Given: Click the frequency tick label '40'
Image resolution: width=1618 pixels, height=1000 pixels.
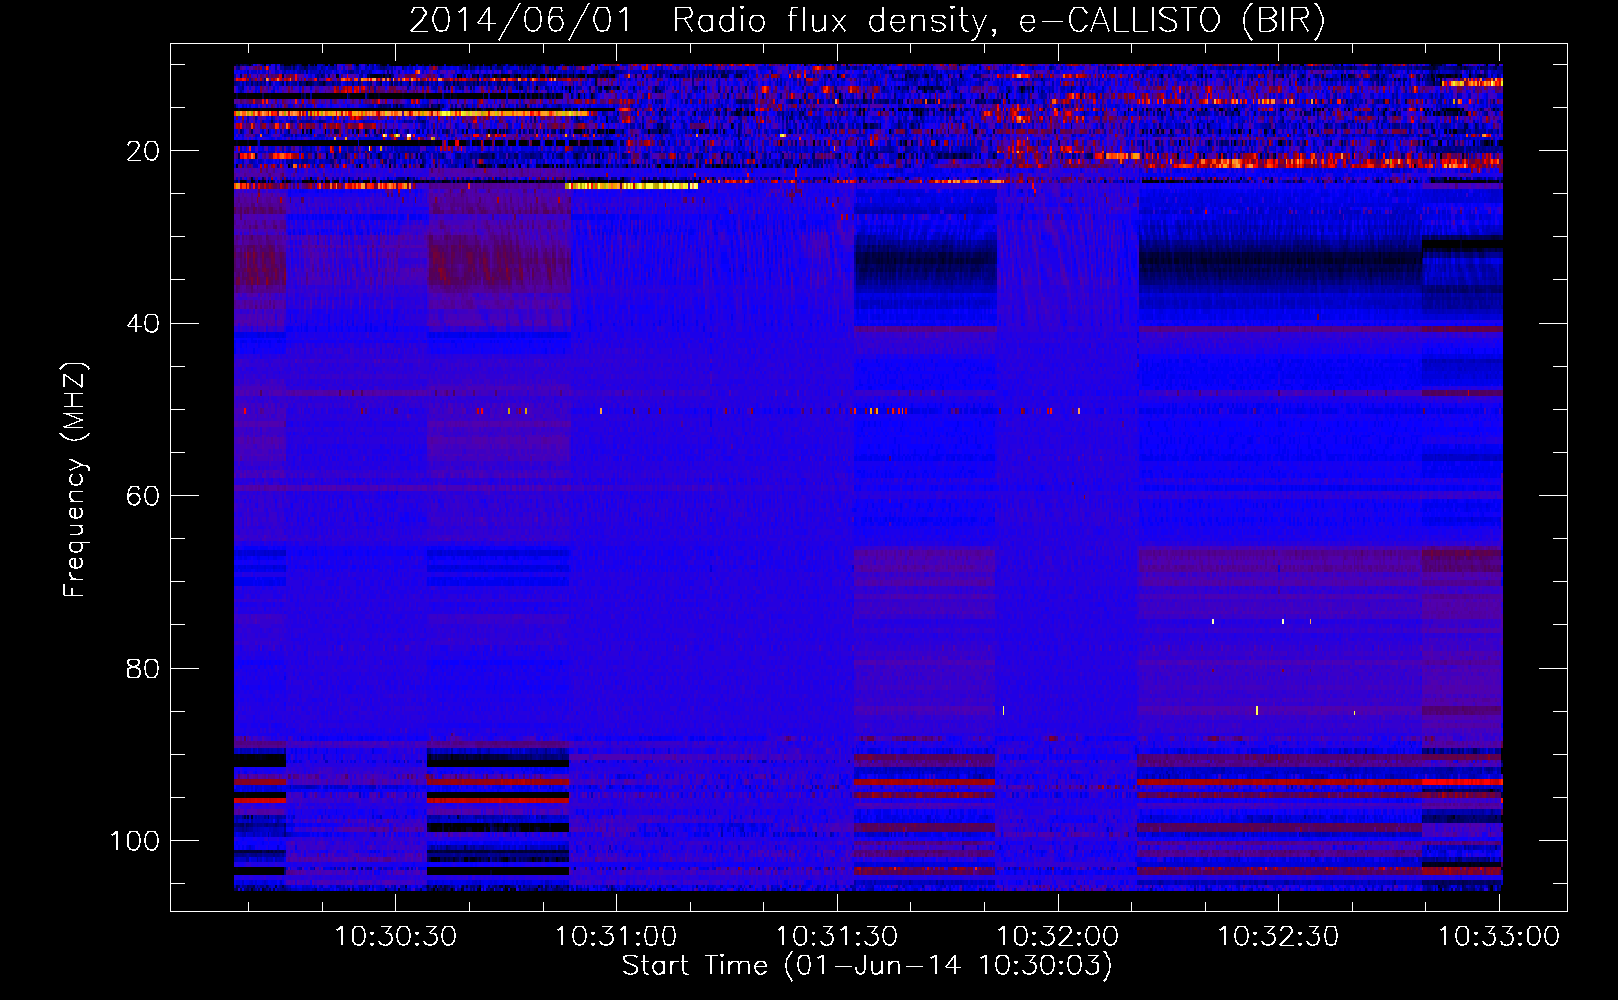Looking at the screenshot, I should click(x=143, y=324).
